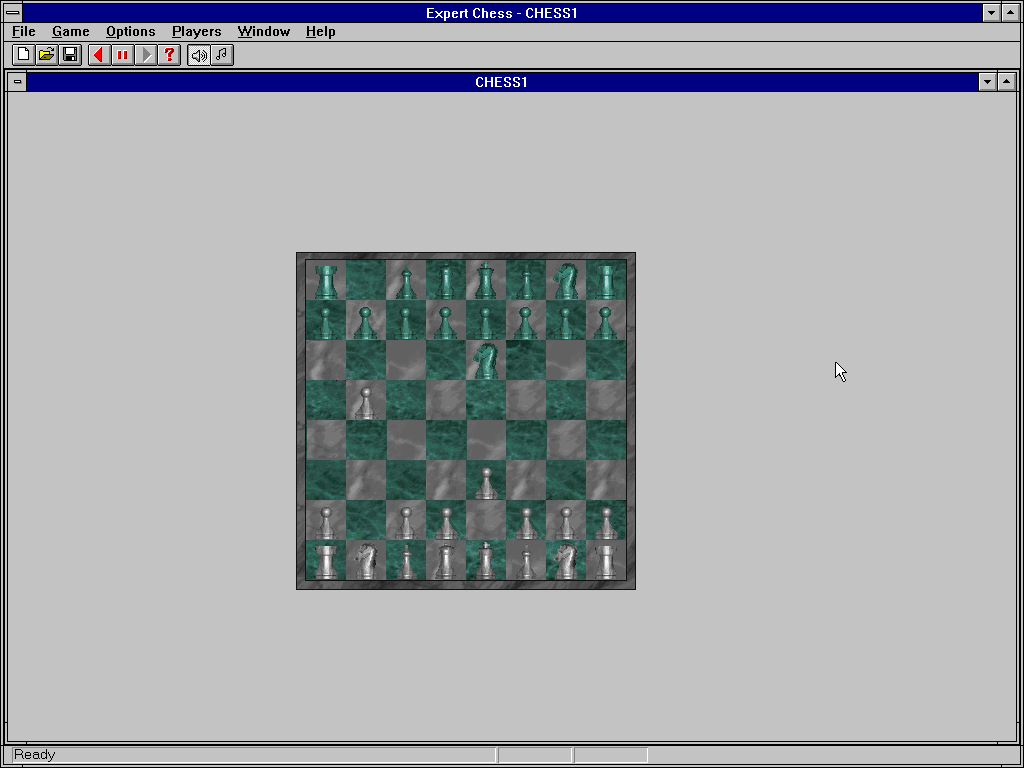Image resolution: width=1024 pixels, height=768 pixels.
Task: Open the Options menu
Action: tap(130, 31)
